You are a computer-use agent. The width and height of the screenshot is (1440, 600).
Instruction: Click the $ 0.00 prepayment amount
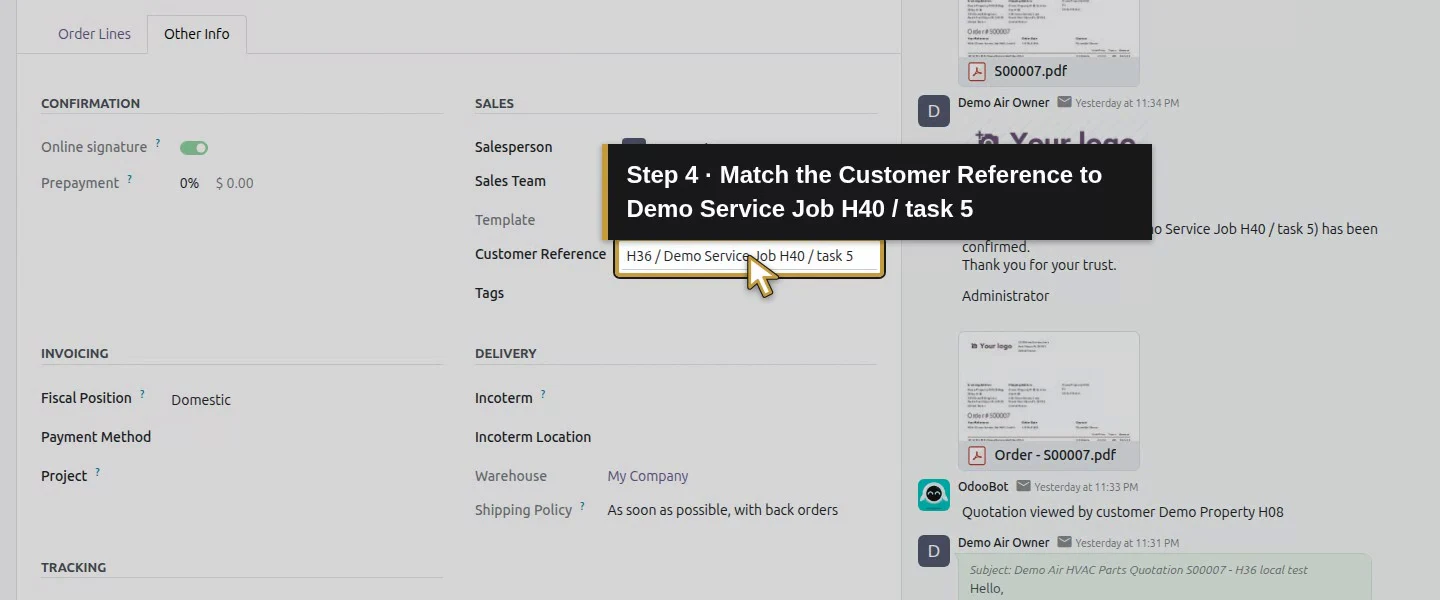point(235,183)
